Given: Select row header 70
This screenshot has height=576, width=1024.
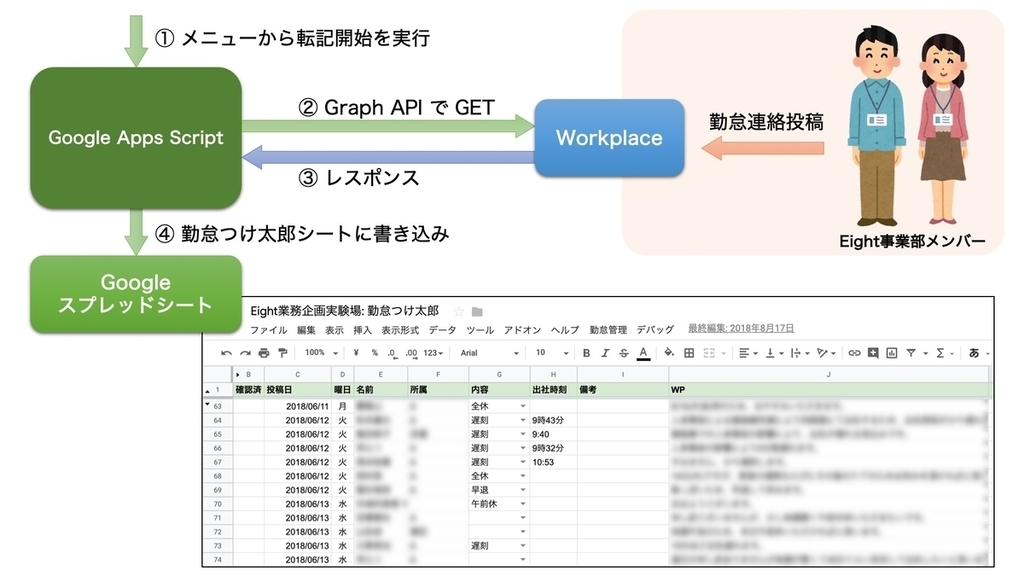Looking at the screenshot, I should click(x=217, y=504).
